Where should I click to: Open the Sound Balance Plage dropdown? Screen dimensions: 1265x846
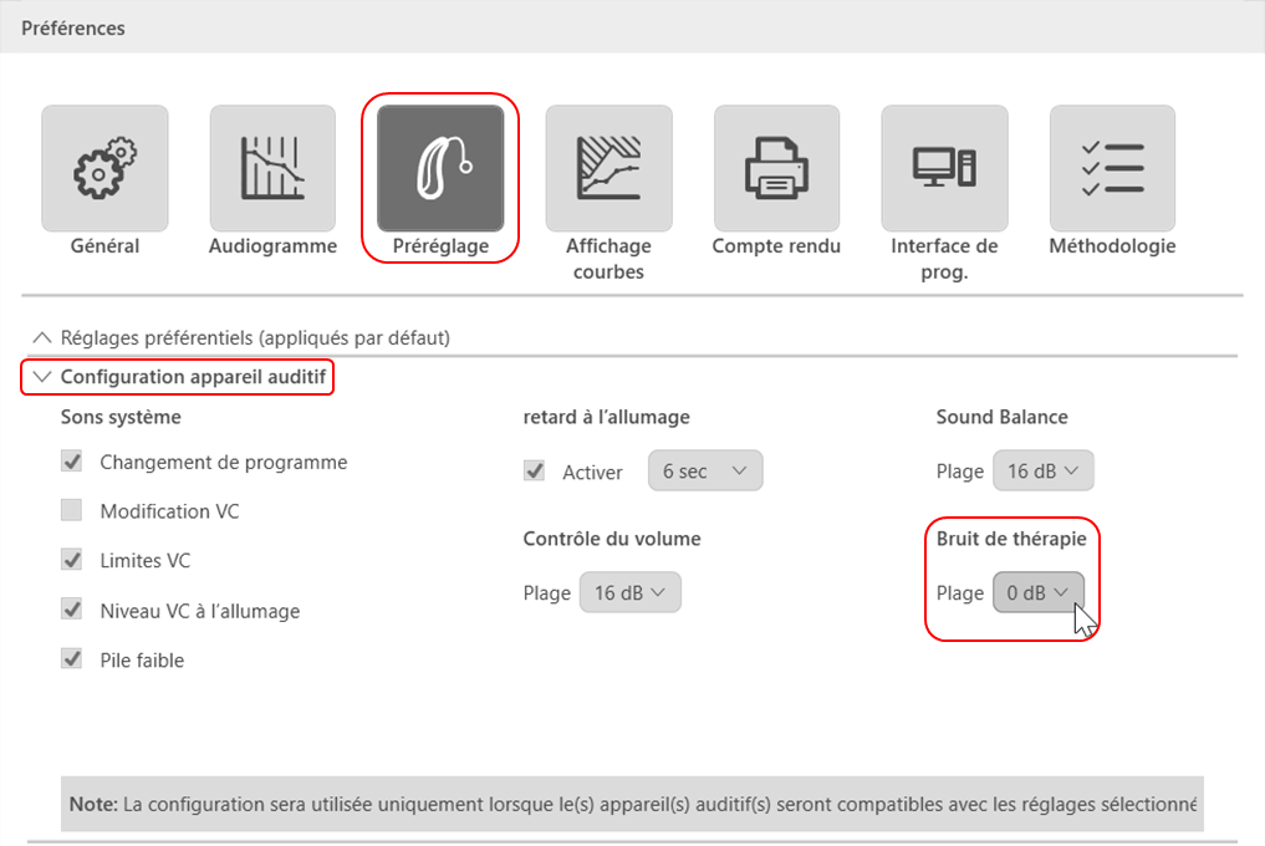click(1043, 470)
